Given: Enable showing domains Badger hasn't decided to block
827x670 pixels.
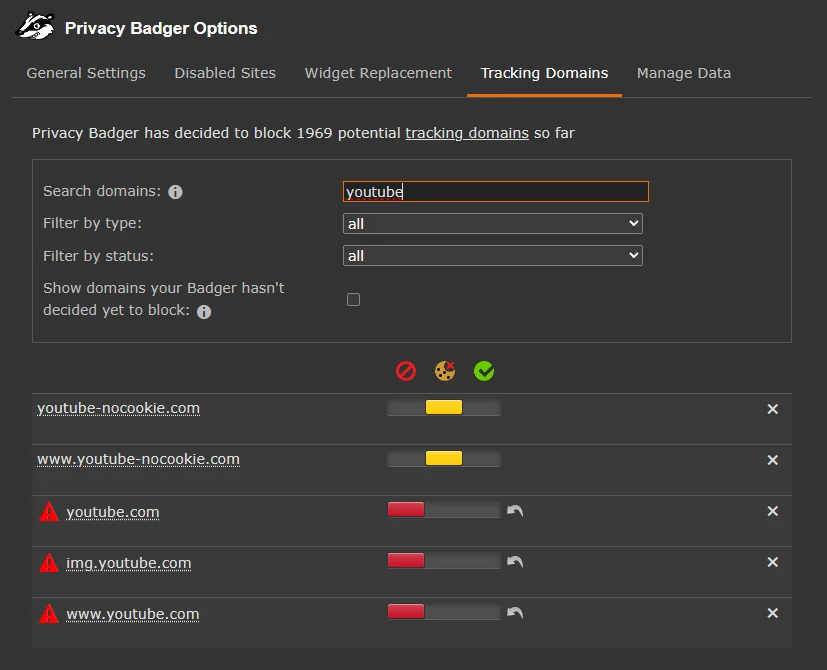Looking at the screenshot, I should (353, 300).
